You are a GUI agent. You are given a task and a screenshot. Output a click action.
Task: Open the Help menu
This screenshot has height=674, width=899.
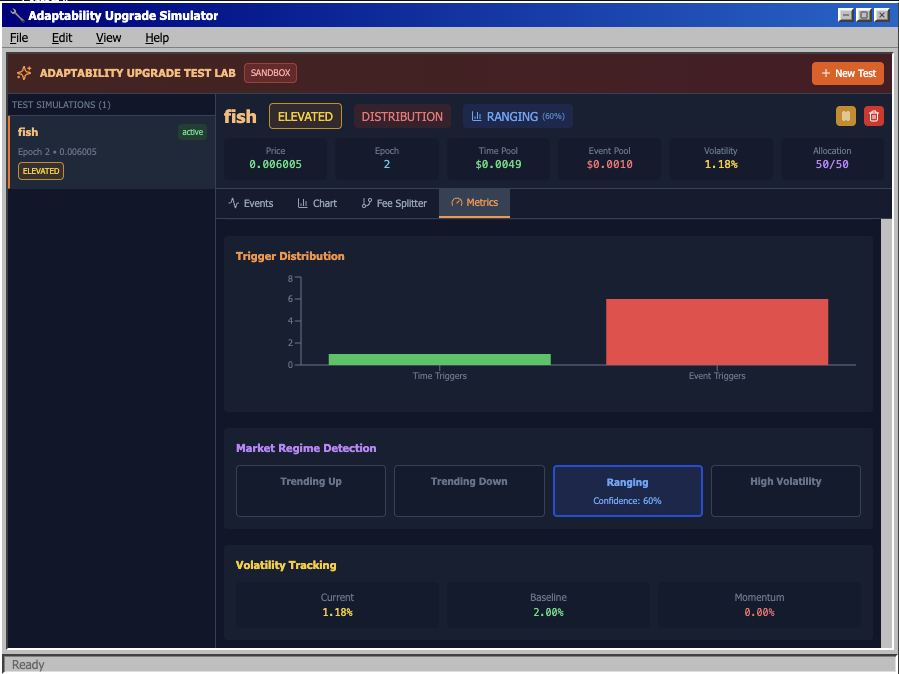pos(157,37)
